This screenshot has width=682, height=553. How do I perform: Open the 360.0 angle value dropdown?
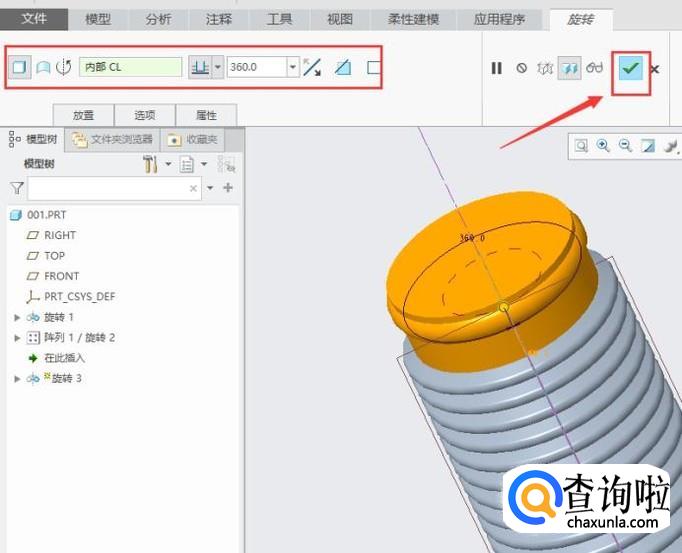click(293, 68)
